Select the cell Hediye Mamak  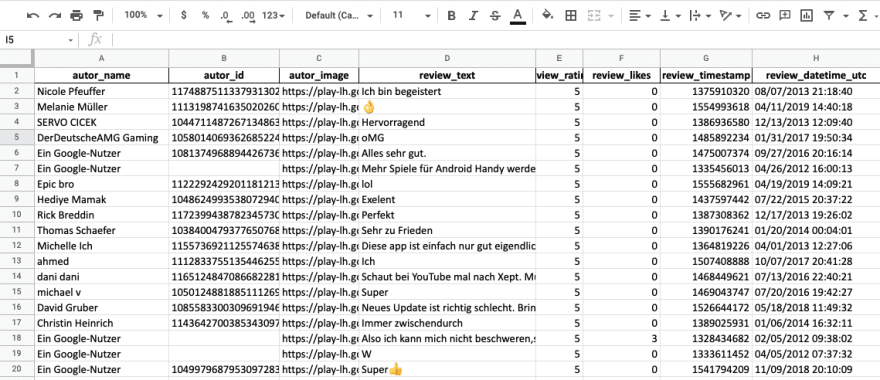101,199
